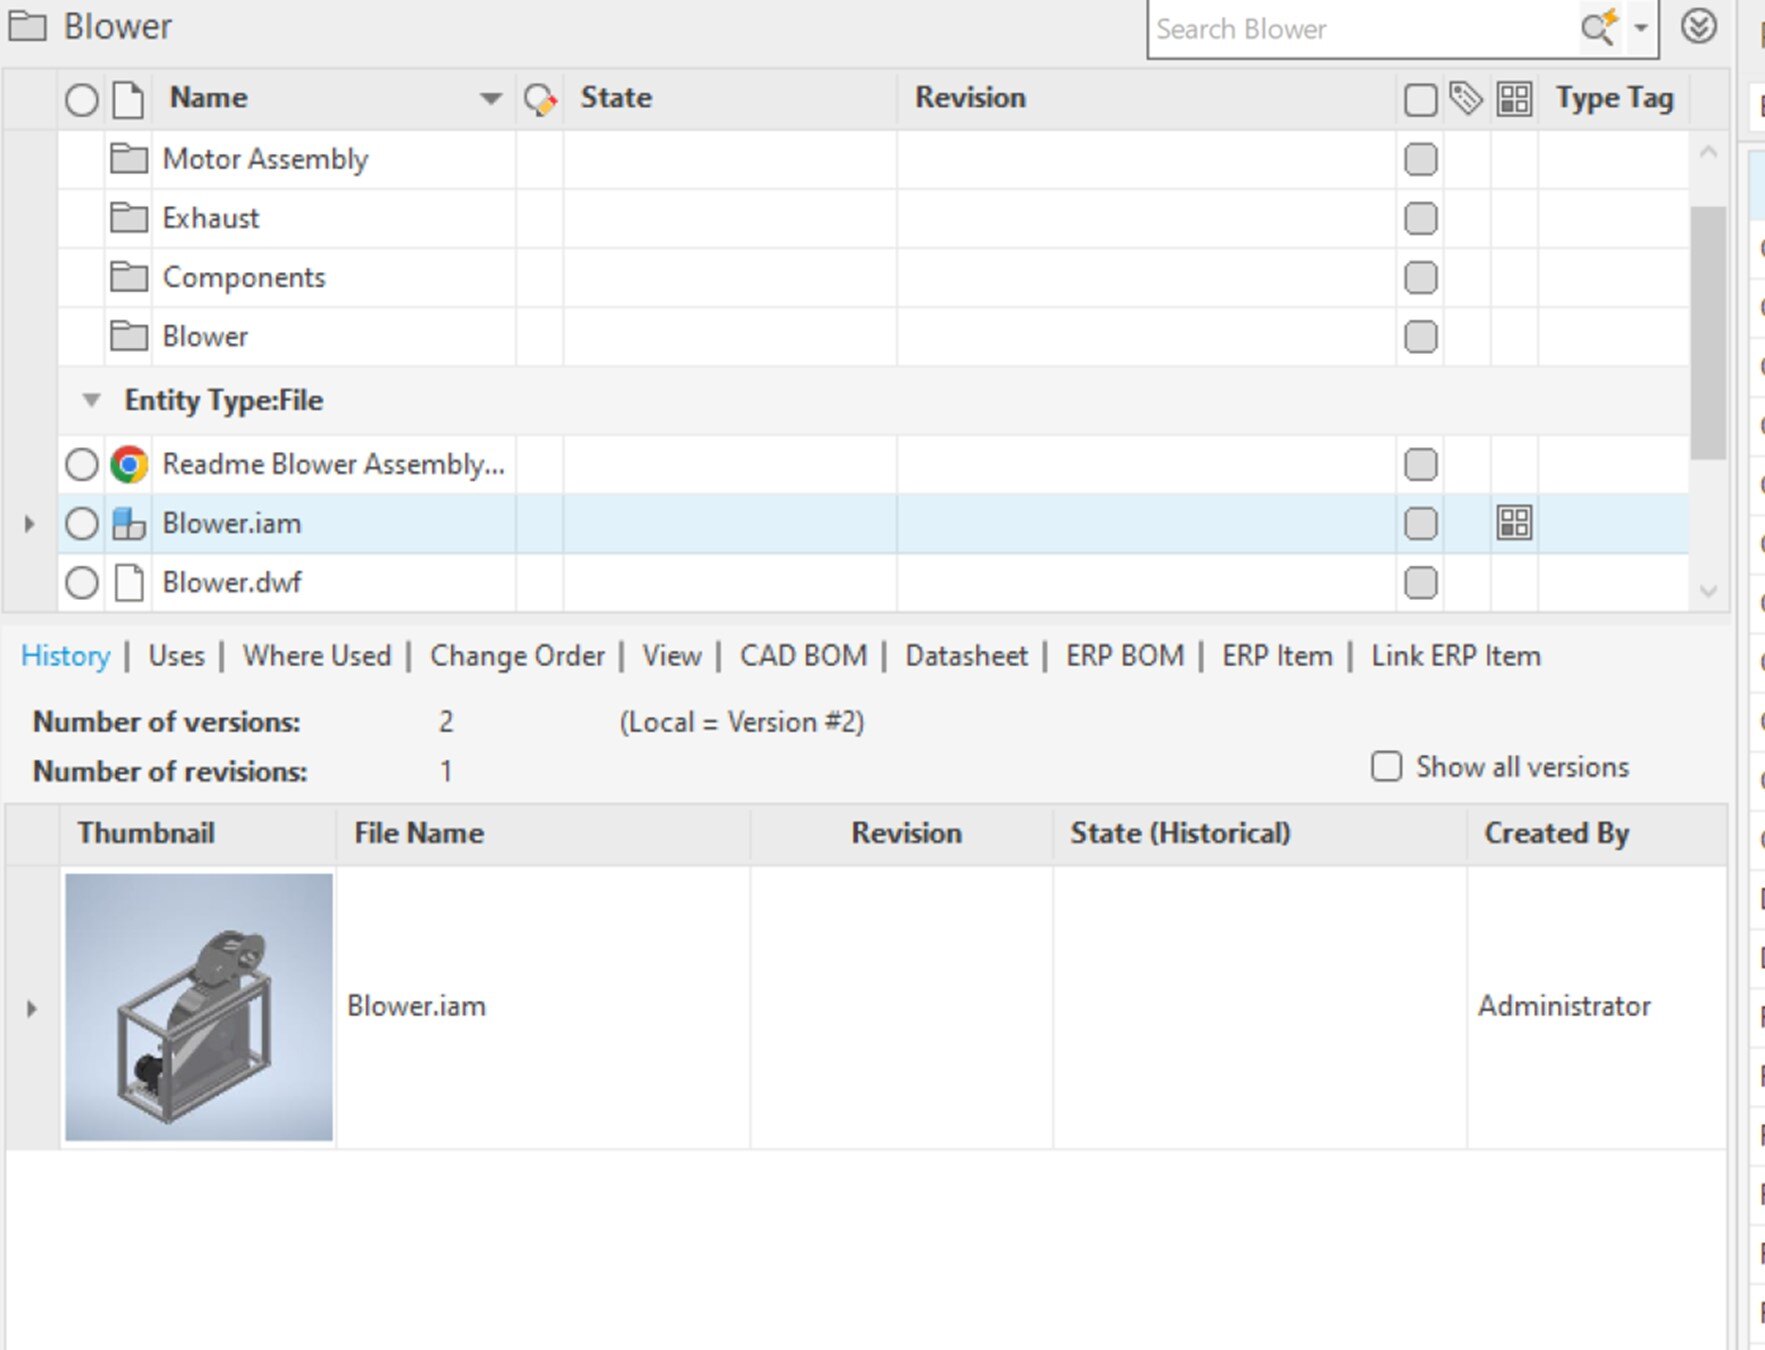The width and height of the screenshot is (1765, 1350).
Task: Check the Motor Assembly row checkbox
Action: (x=1420, y=159)
